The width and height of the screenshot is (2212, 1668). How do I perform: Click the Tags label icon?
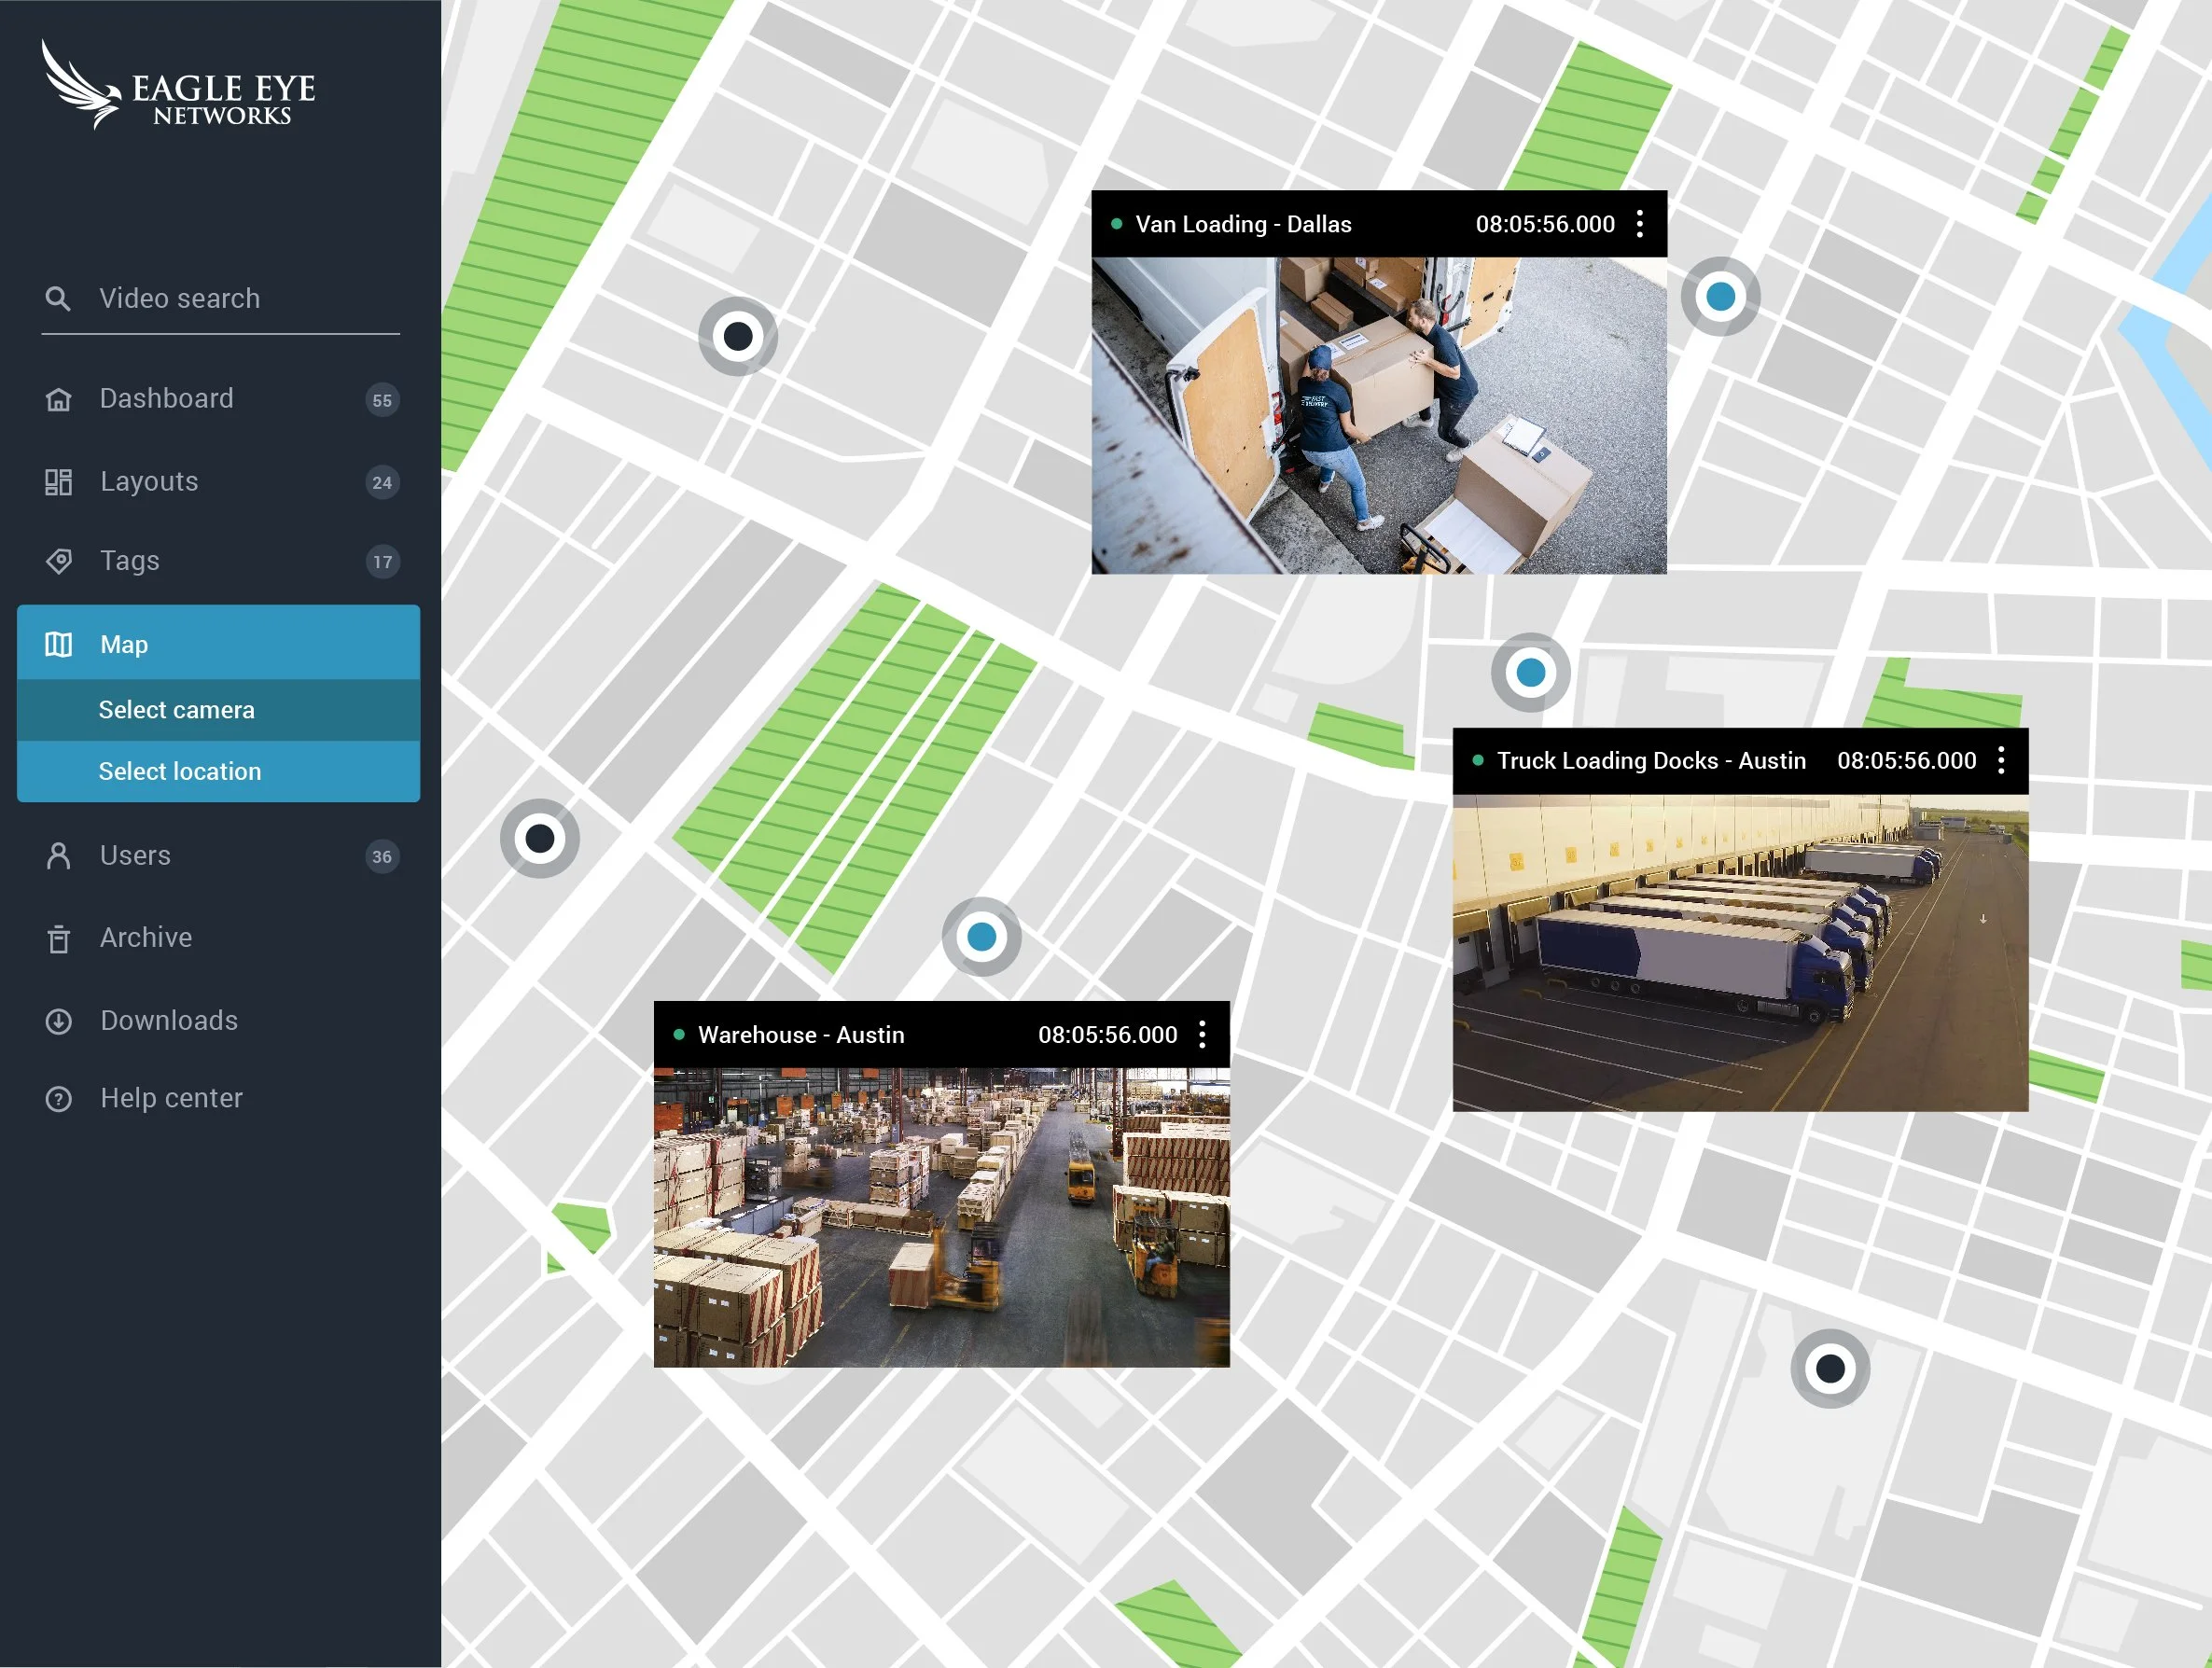click(x=59, y=561)
